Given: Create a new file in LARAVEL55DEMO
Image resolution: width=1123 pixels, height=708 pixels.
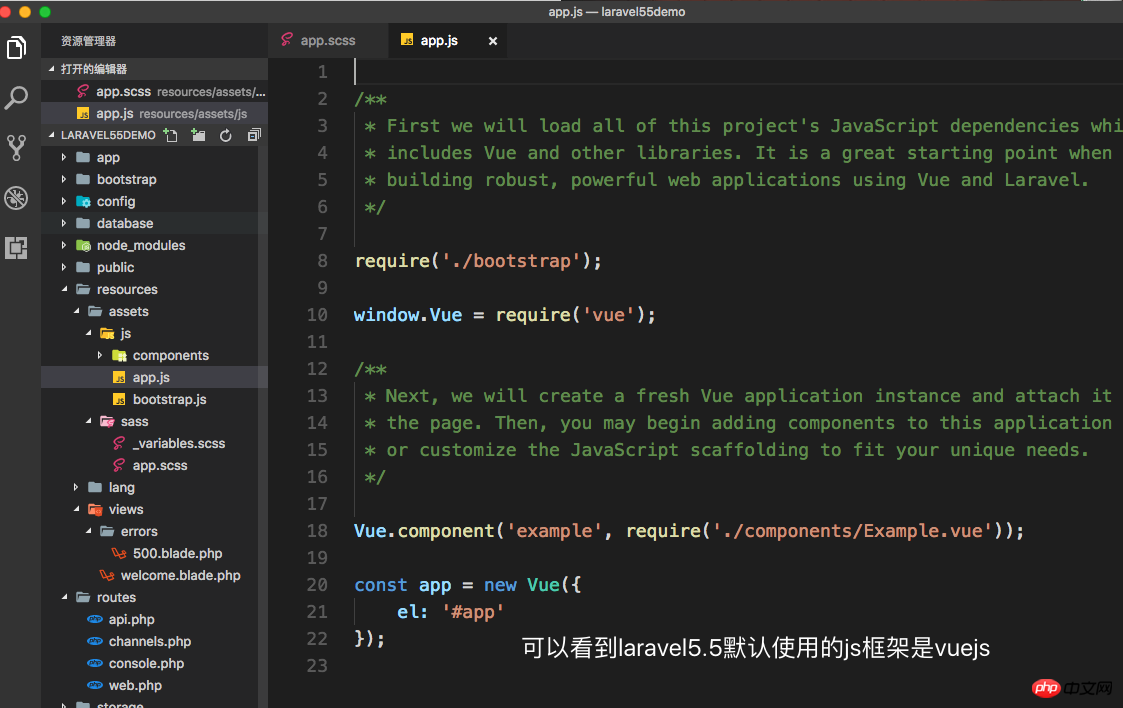Looking at the screenshot, I should (x=170, y=135).
